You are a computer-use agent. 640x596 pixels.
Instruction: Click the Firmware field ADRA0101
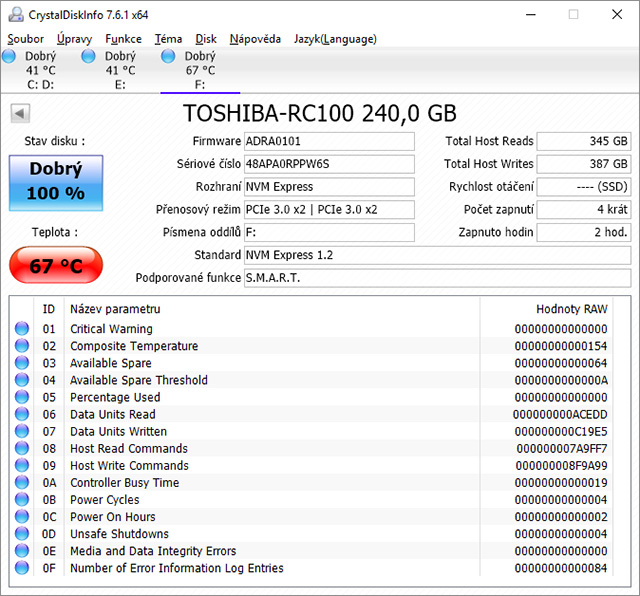tap(329, 142)
